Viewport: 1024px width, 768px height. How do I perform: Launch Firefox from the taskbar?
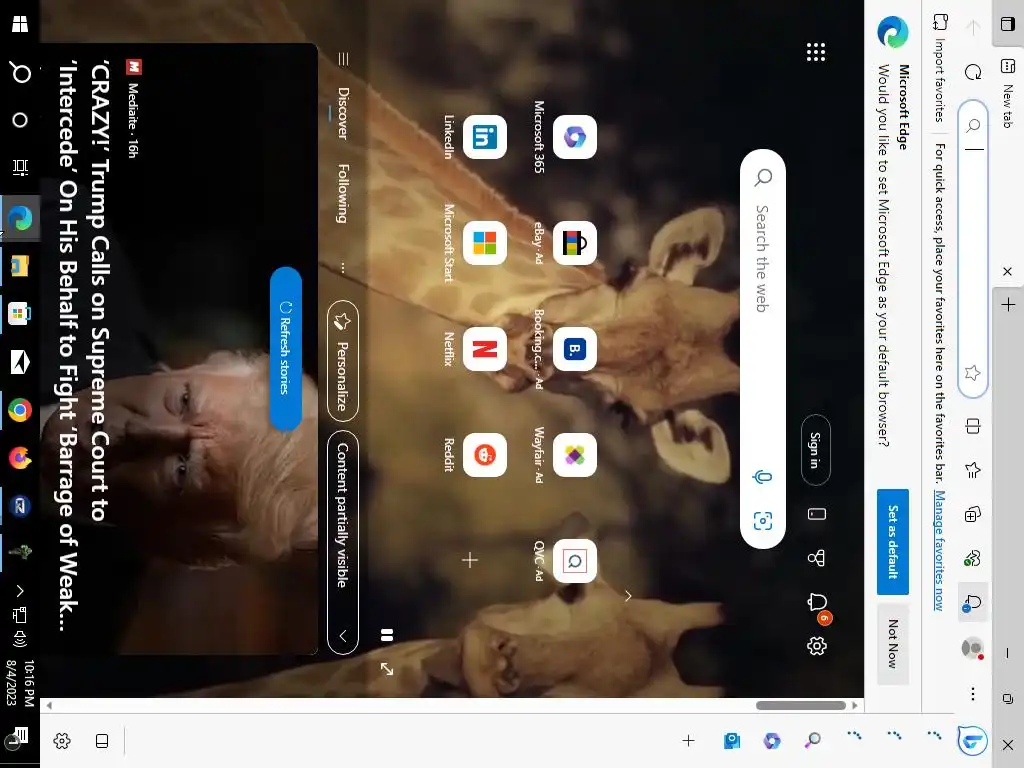click(x=20, y=458)
